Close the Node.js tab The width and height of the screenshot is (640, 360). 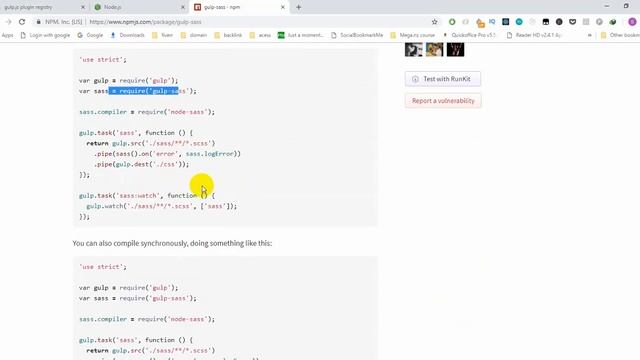pos(182,7)
